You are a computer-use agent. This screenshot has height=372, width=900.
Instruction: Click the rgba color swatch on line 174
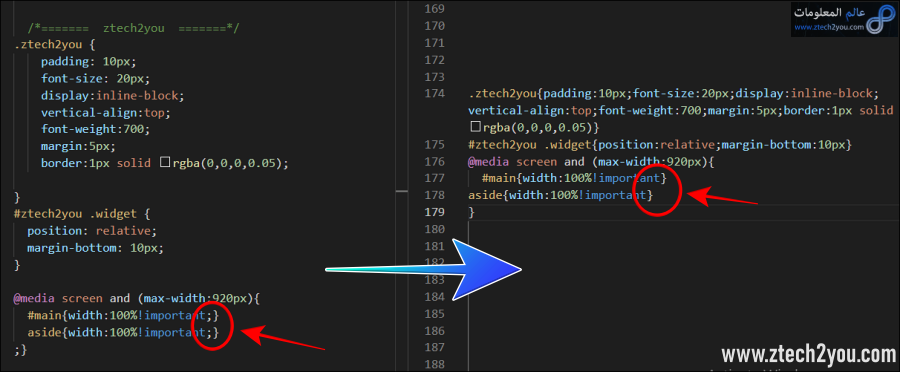[x=475, y=126]
